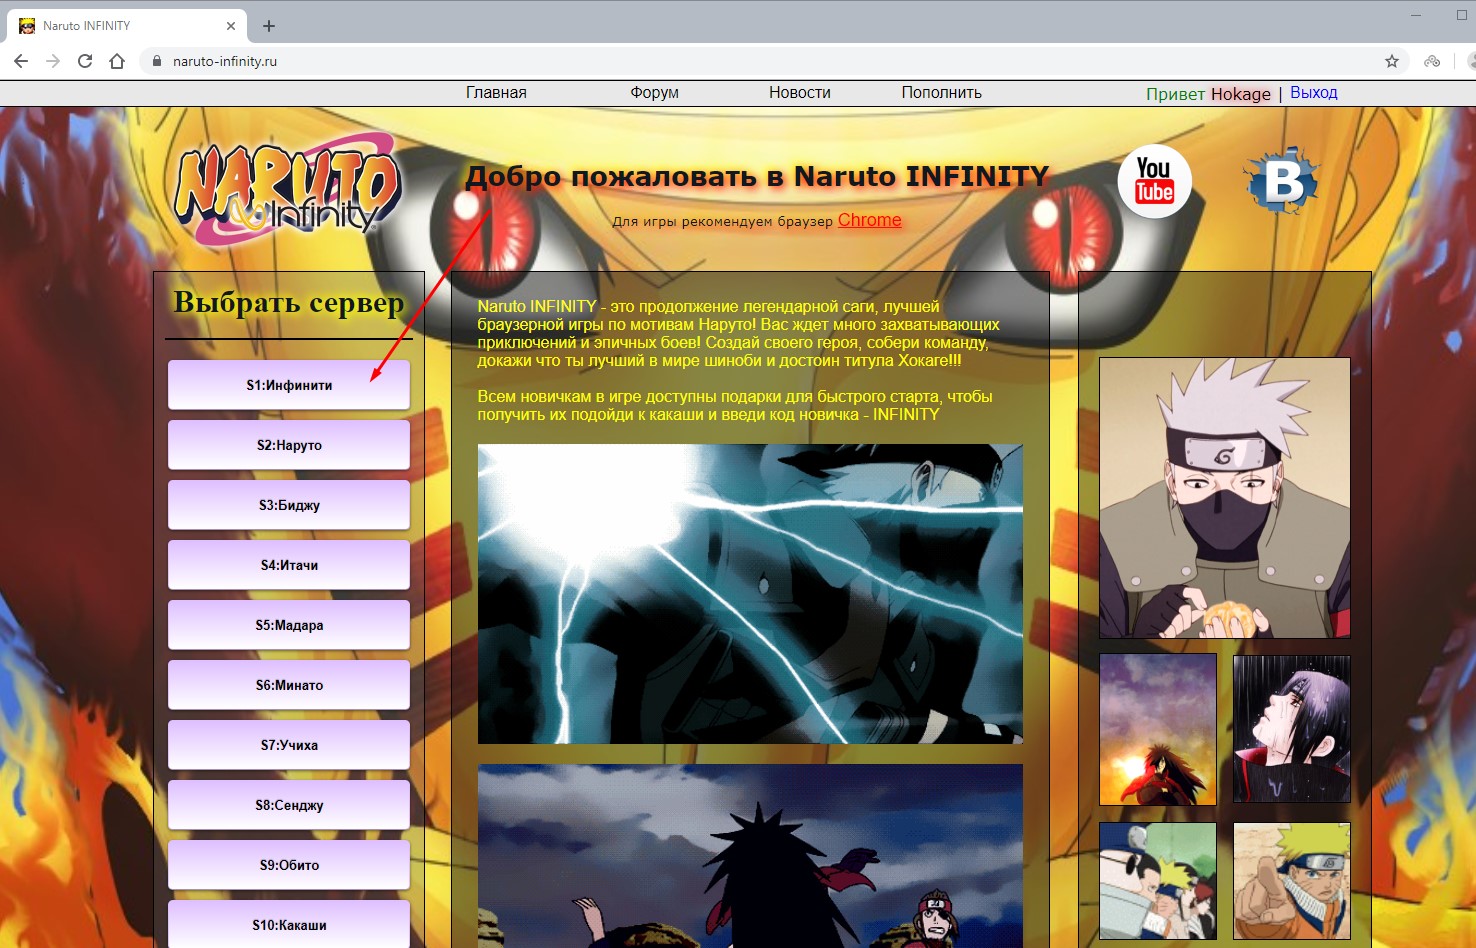Open the large Kakashi portrait thumbnail

point(1225,498)
